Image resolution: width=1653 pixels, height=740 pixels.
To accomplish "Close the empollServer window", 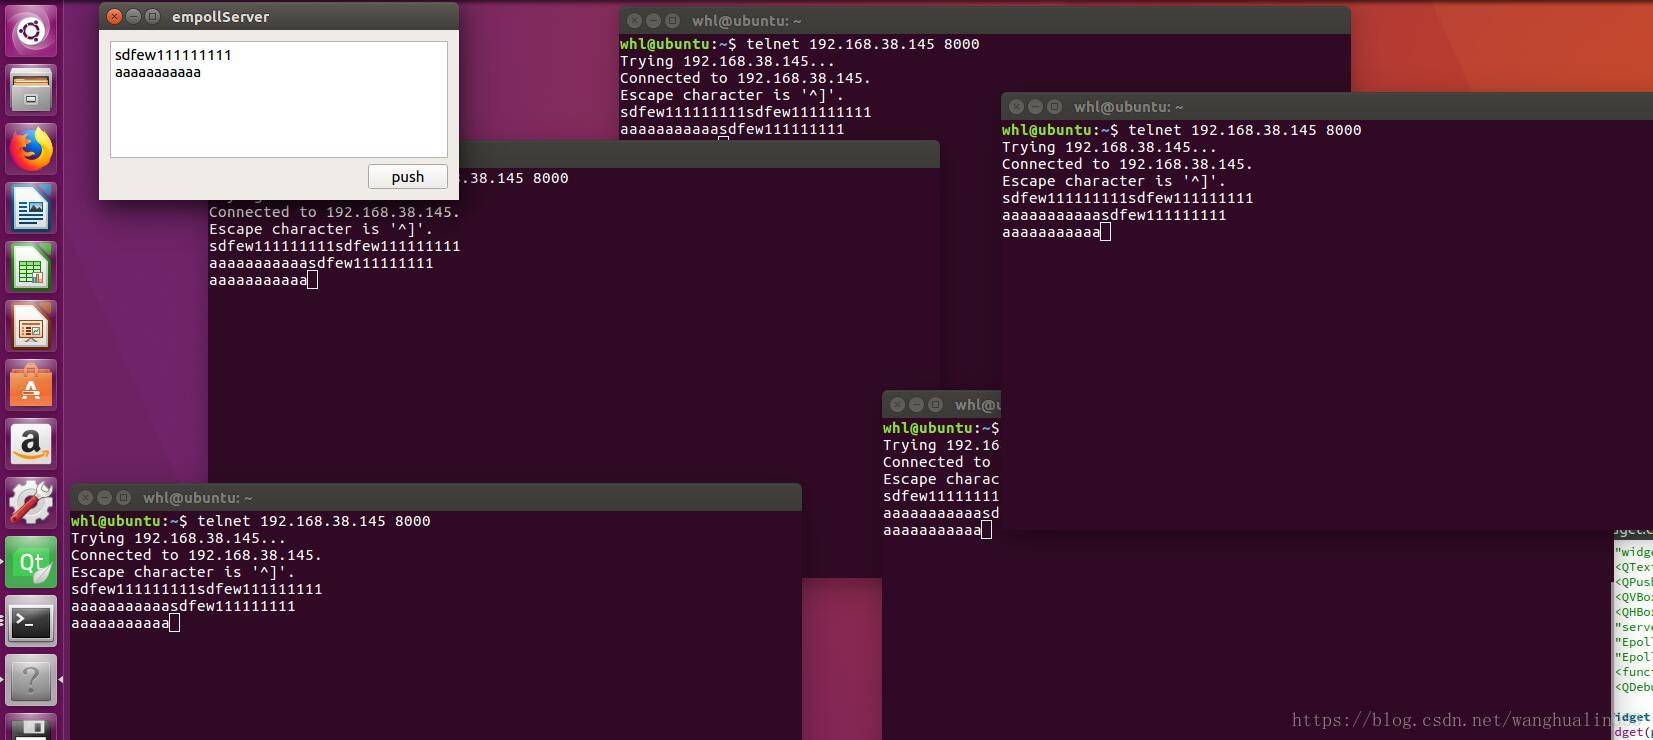I will 115,16.
